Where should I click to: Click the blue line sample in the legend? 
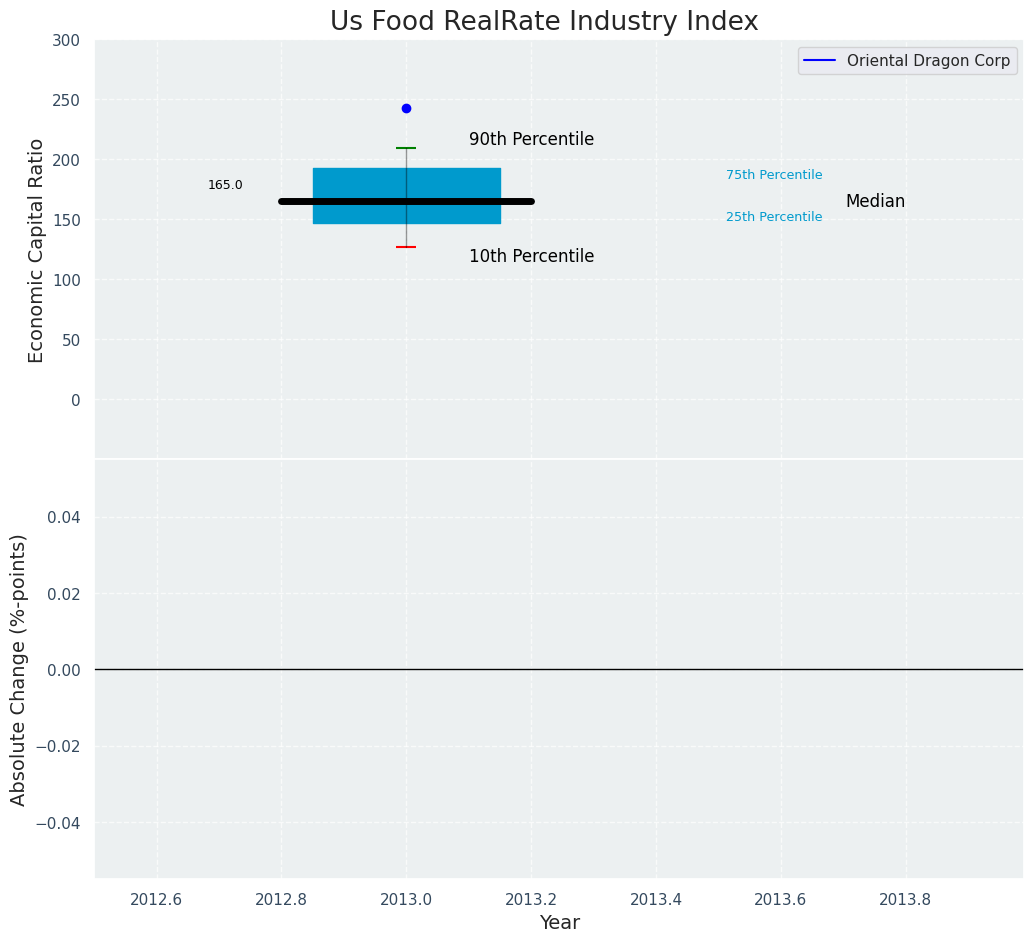(x=820, y=61)
